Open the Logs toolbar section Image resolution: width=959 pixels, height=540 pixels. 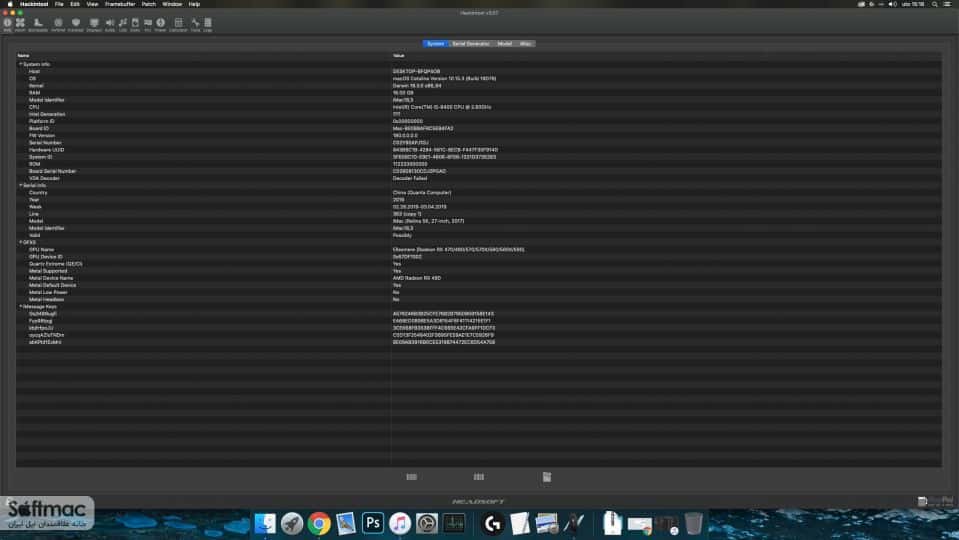tap(208, 24)
